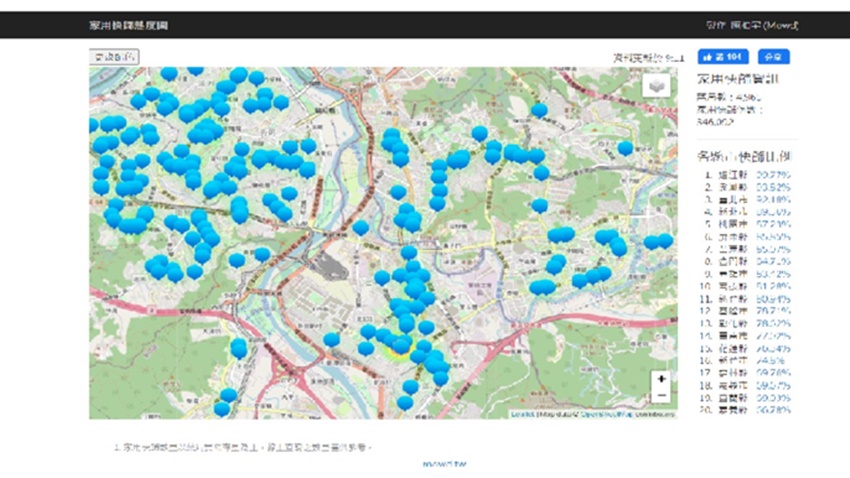The height and width of the screenshot is (478, 850).
Task: Open the author link in the header
Action: click(x=766, y=25)
